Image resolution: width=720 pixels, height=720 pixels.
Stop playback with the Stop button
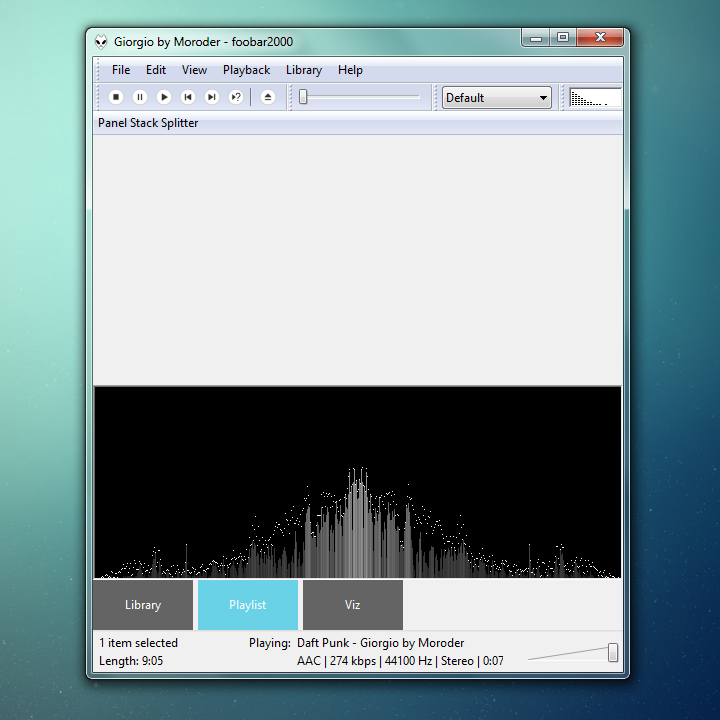[116, 97]
